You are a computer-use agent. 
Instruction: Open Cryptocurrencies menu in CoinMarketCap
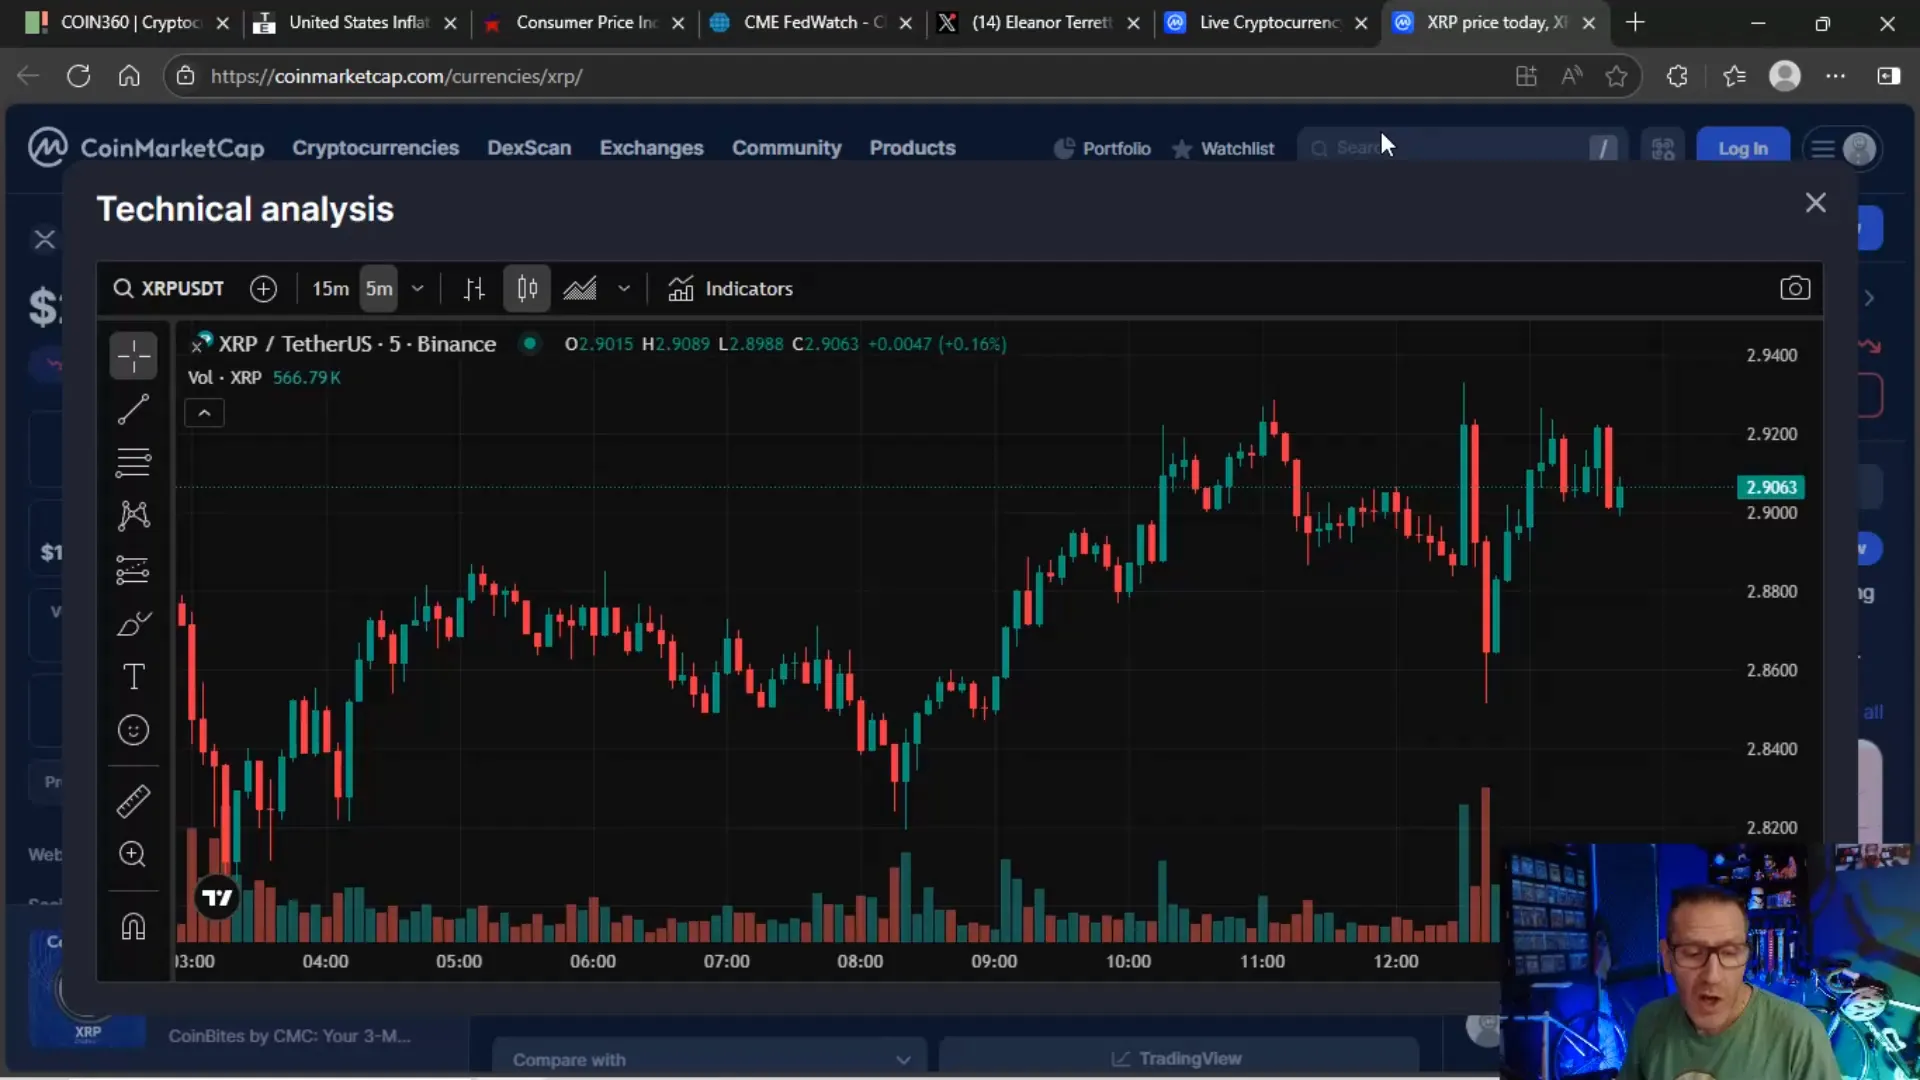pyautogui.click(x=376, y=148)
